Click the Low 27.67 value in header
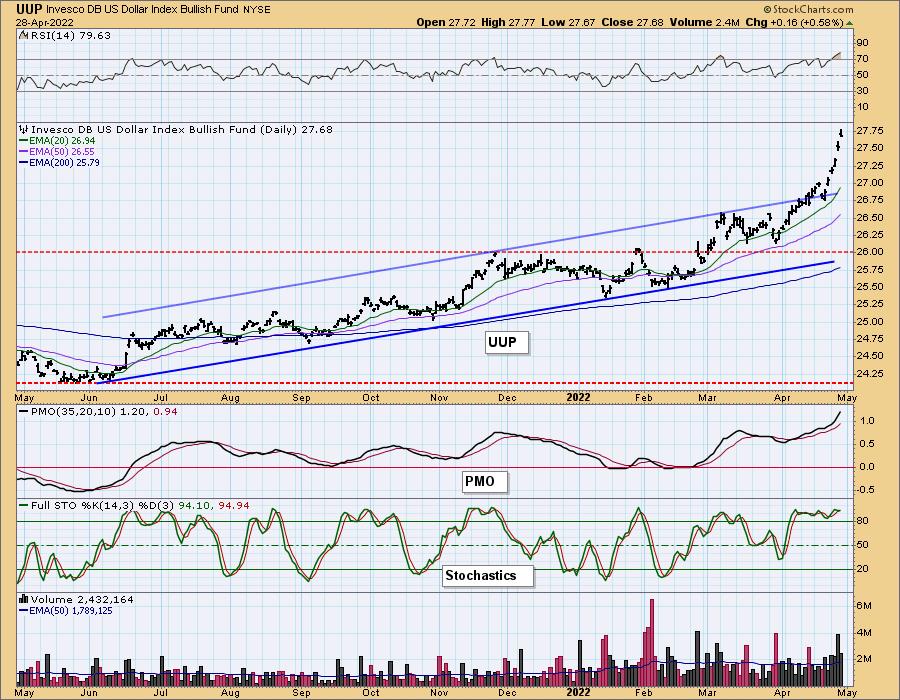Screen dimensions: 900x700 point(569,22)
